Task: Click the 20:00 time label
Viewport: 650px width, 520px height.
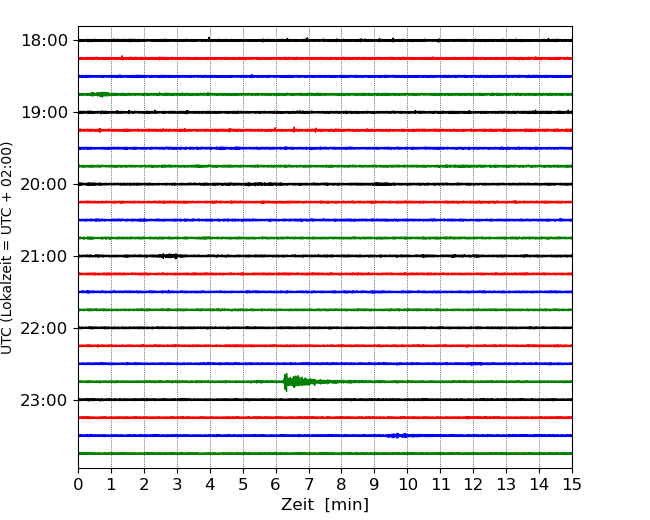Action: point(44,185)
